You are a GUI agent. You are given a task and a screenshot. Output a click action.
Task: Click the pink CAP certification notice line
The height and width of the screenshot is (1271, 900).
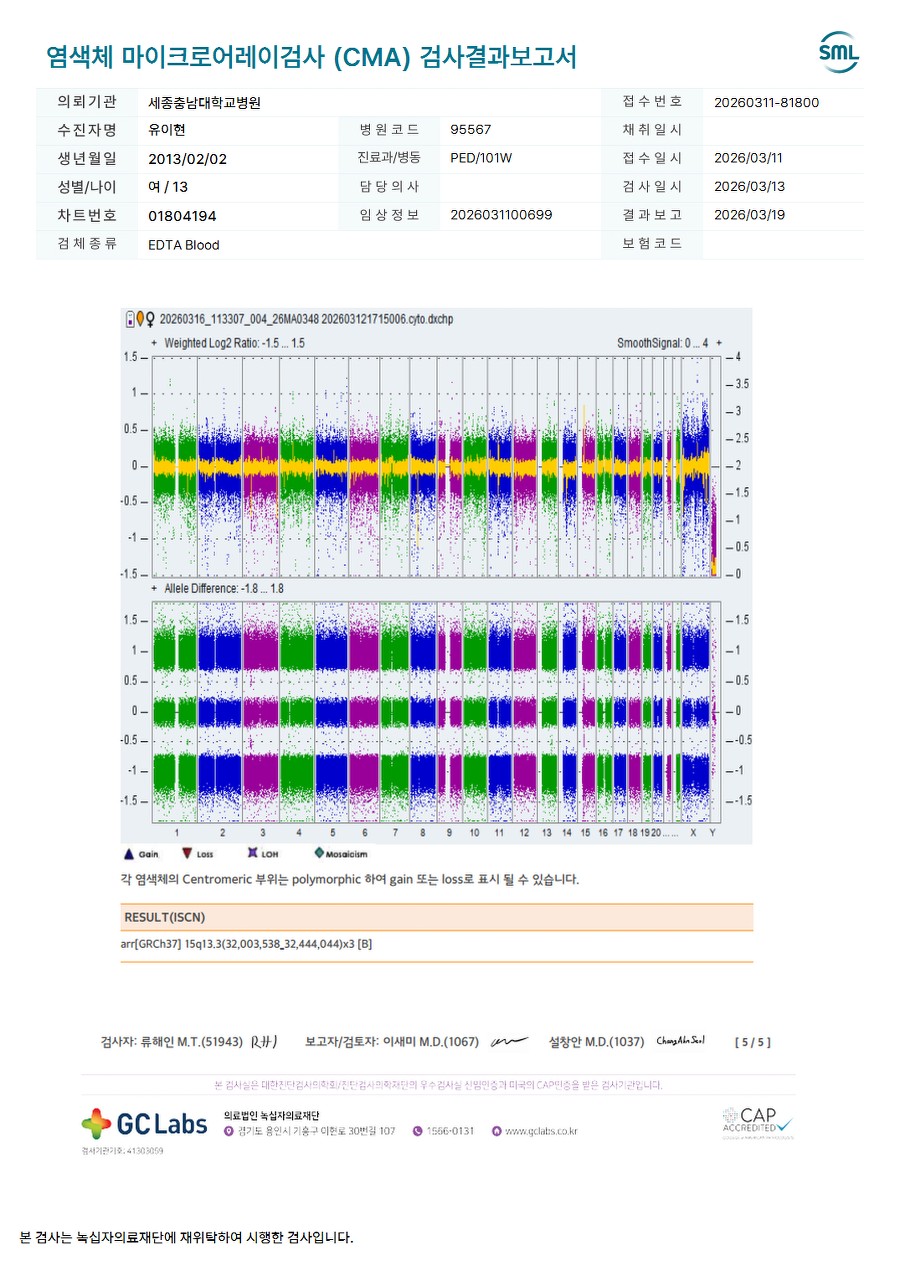[x=438, y=1084]
